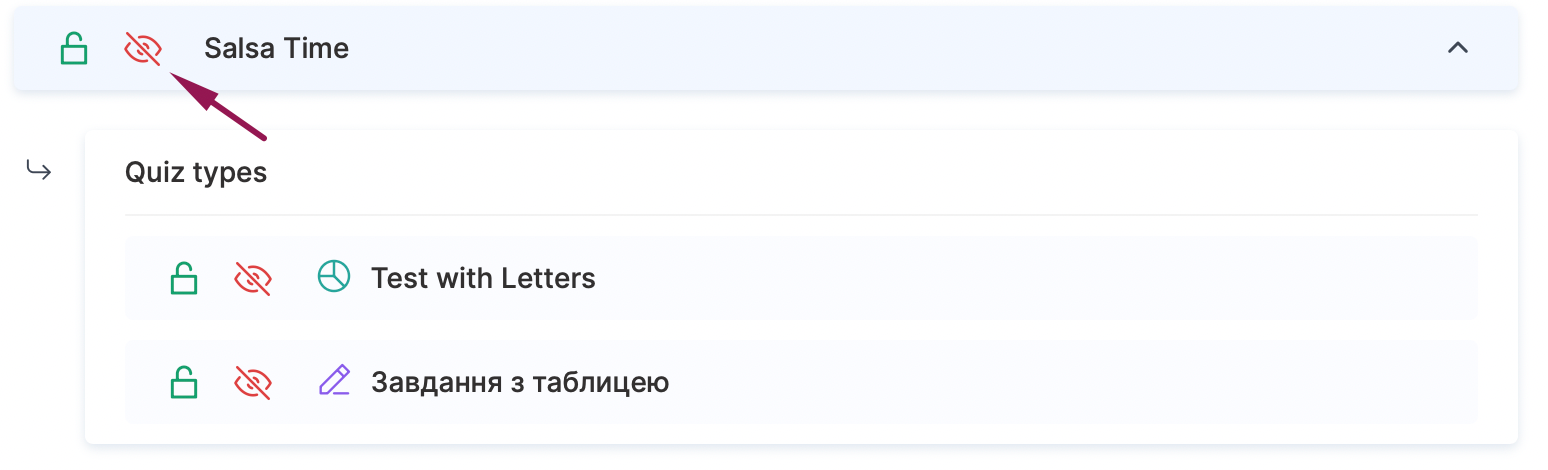Open the Test with Letters quiz
This screenshot has height=470, width=1548.
point(483,277)
